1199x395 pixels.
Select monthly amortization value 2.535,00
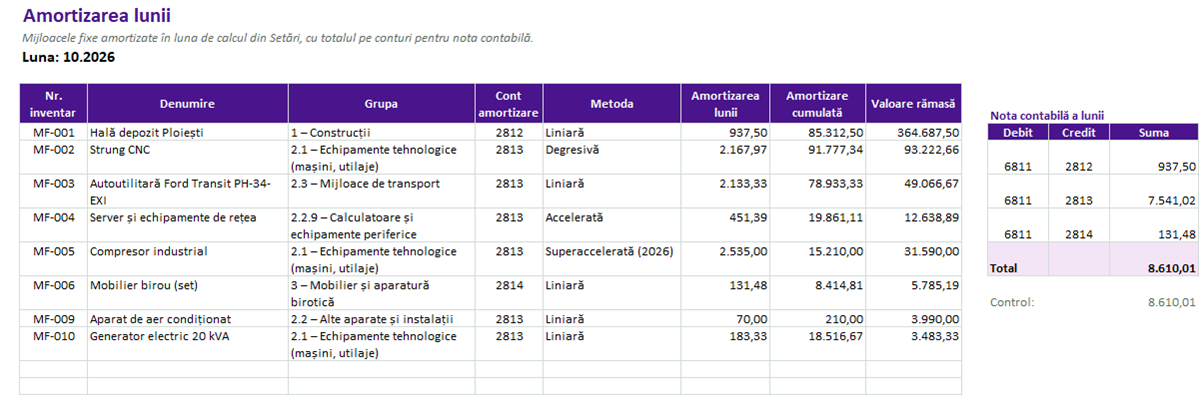tap(725, 259)
